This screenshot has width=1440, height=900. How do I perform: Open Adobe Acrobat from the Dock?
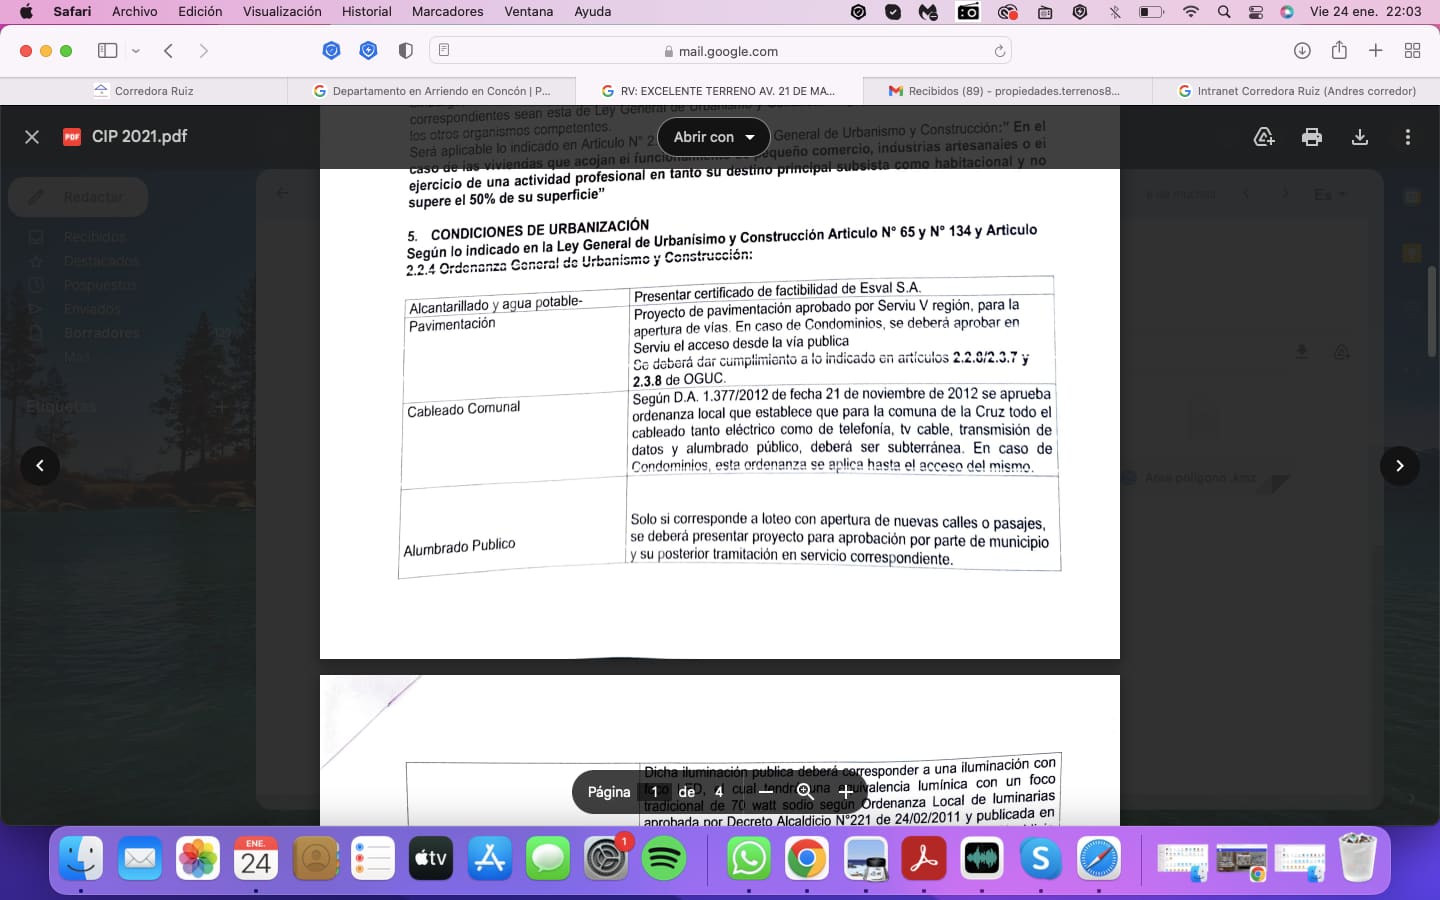pos(924,858)
